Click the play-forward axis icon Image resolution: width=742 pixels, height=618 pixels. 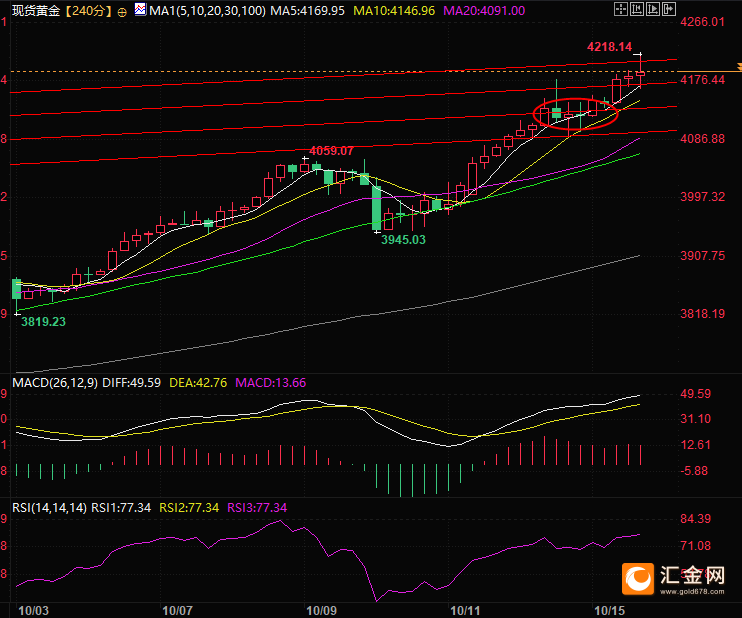[653, 9]
